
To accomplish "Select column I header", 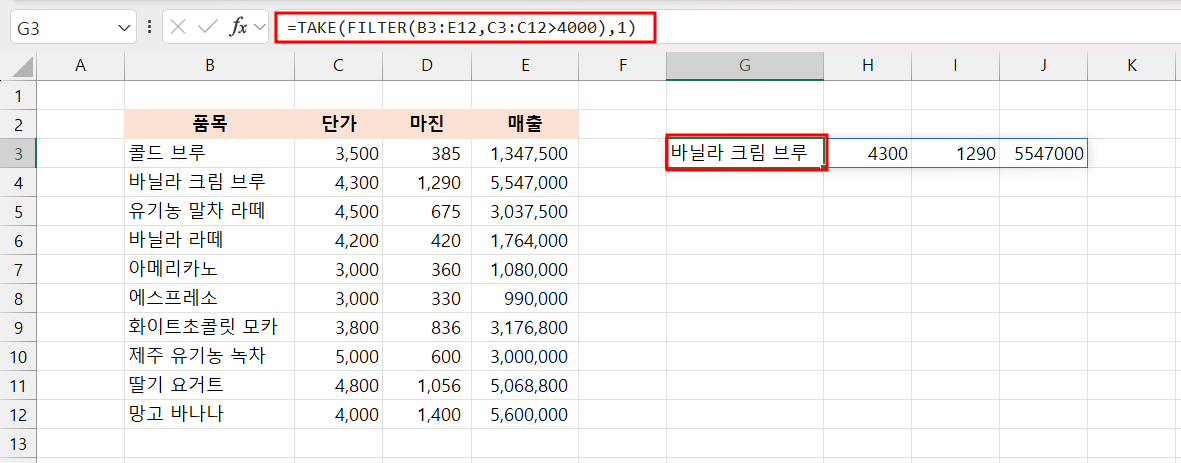I will click(956, 65).
